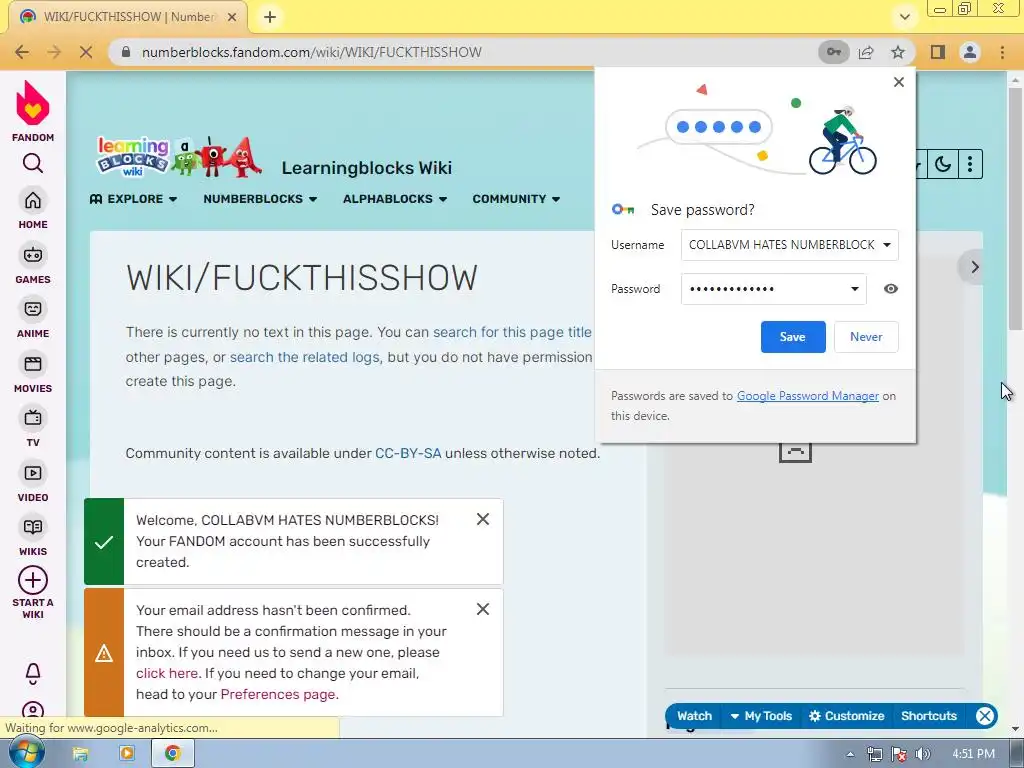Click the taskbar clock
This screenshot has height=768, width=1024.
click(973, 754)
